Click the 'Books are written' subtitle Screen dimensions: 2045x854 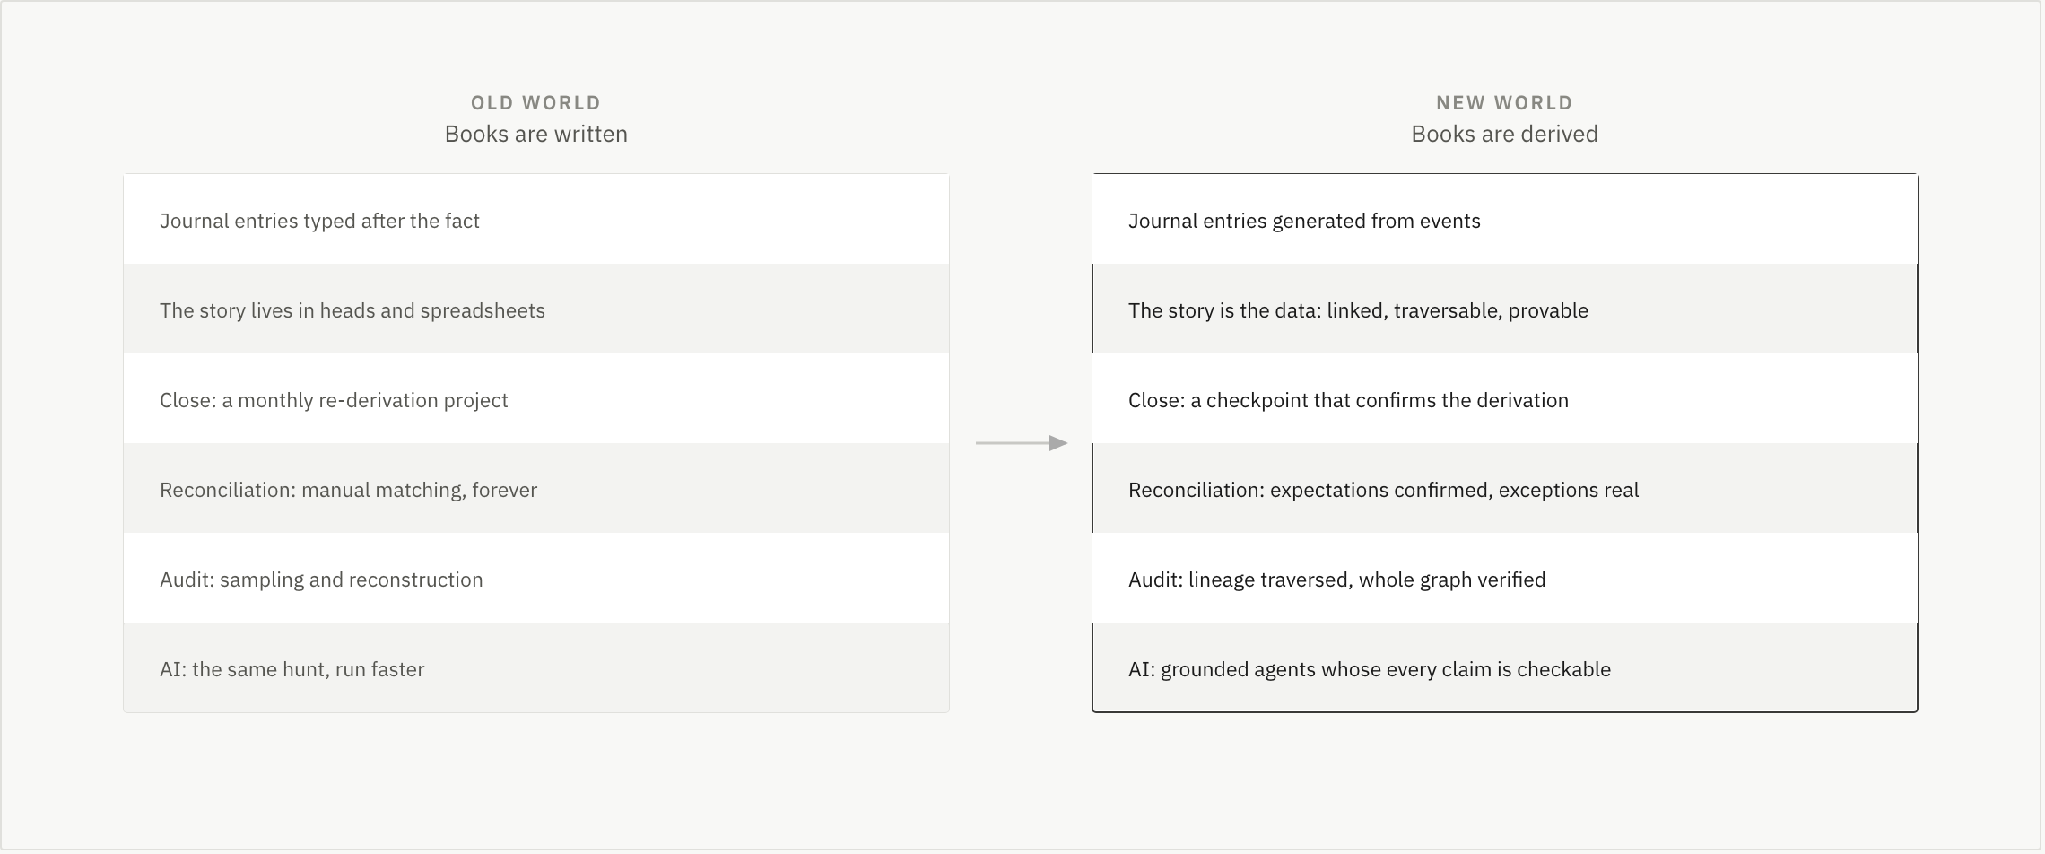536,134
